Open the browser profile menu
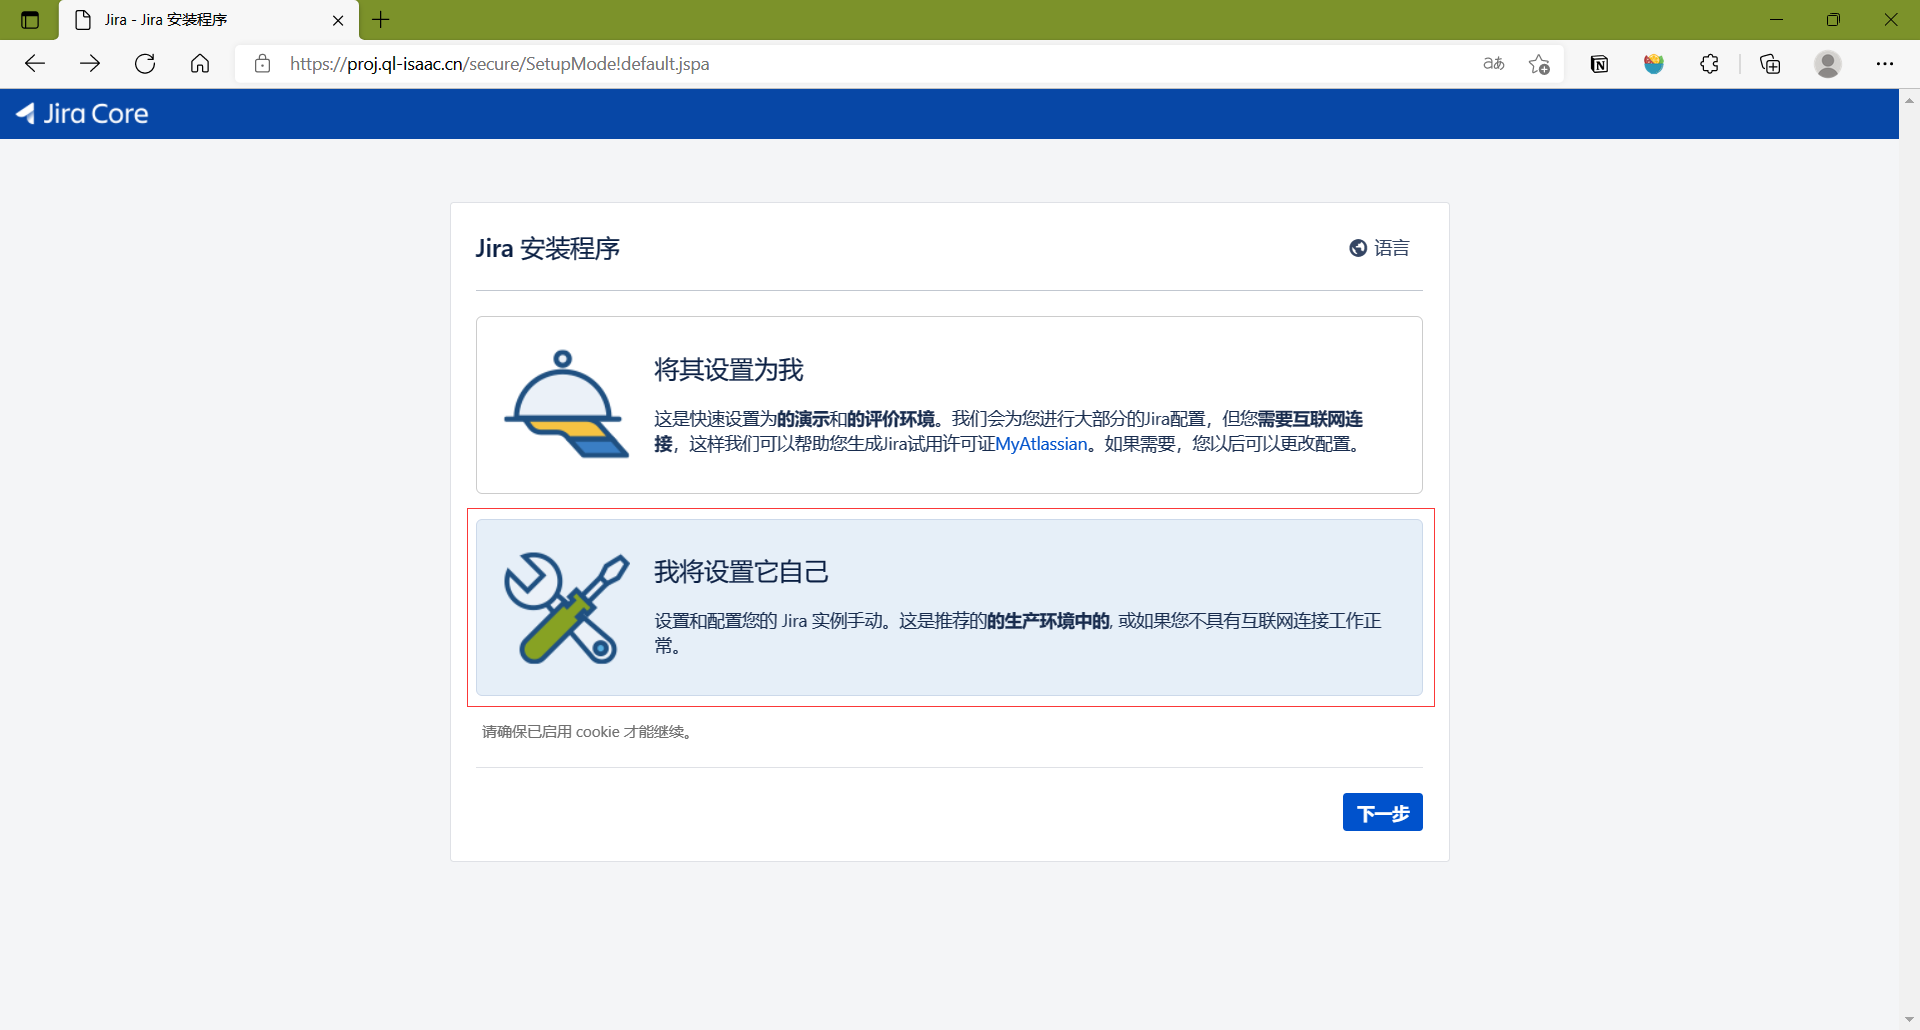Image resolution: width=1920 pixels, height=1030 pixels. [x=1827, y=63]
